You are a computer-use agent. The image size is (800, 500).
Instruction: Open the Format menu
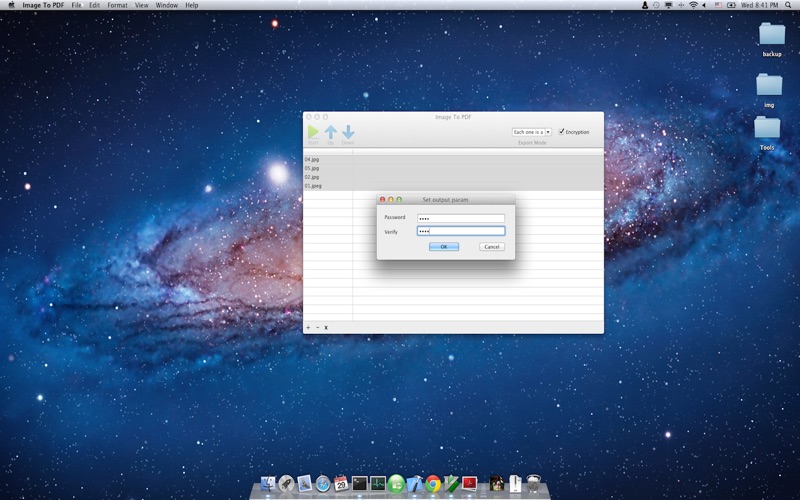click(117, 5)
